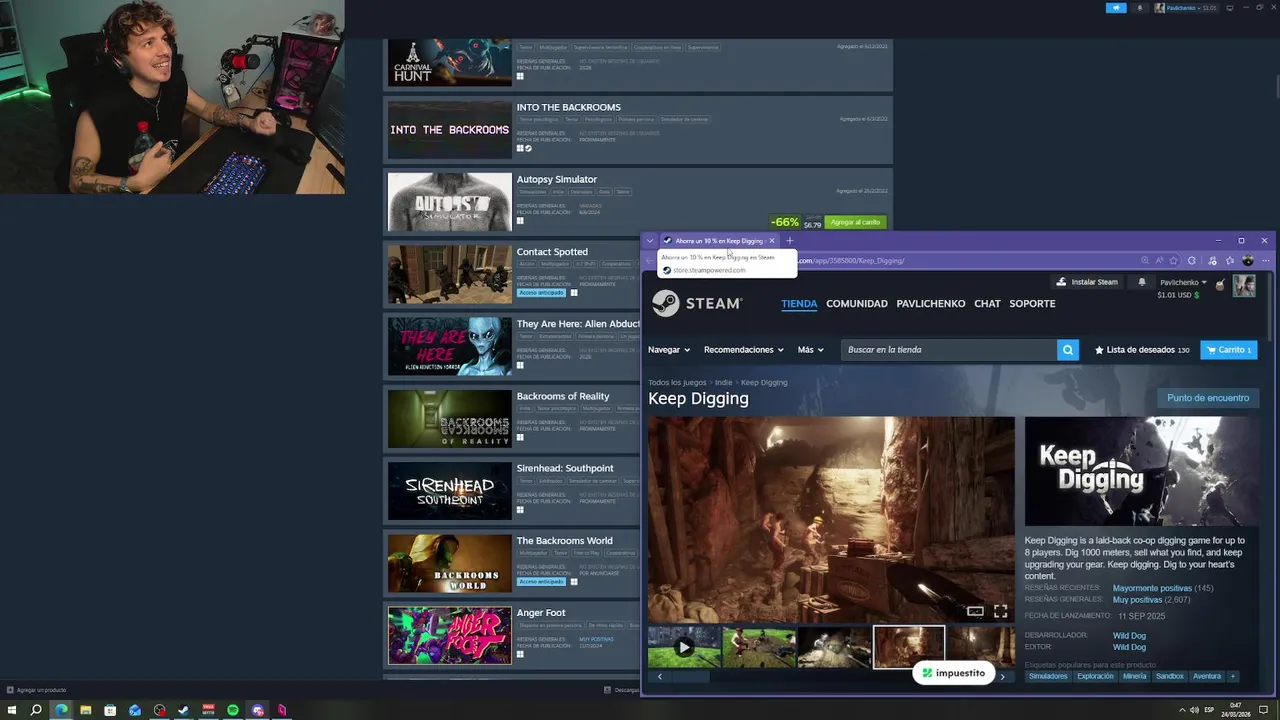Open Lista de deseados wishlist
1280x720 pixels.
pyautogui.click(x=1142, y=350)
